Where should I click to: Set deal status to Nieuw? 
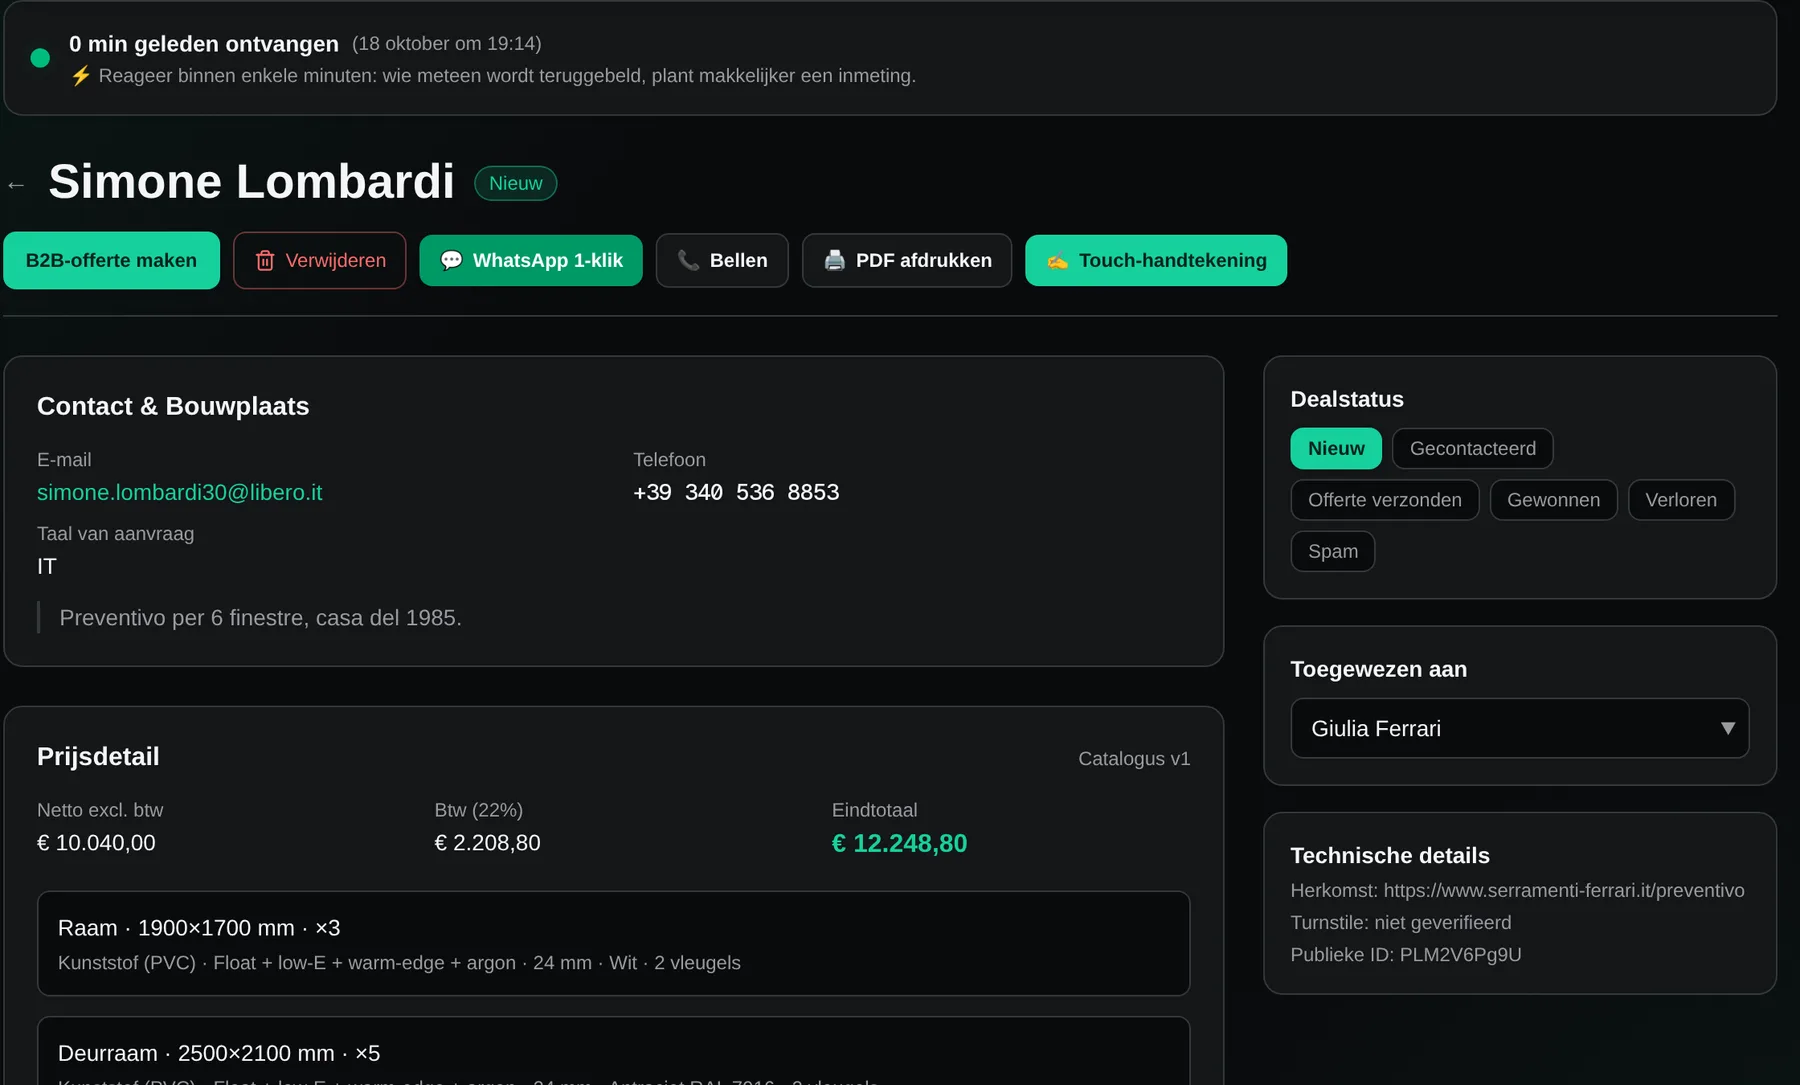pyautogui.click(x=1336, y=449)
